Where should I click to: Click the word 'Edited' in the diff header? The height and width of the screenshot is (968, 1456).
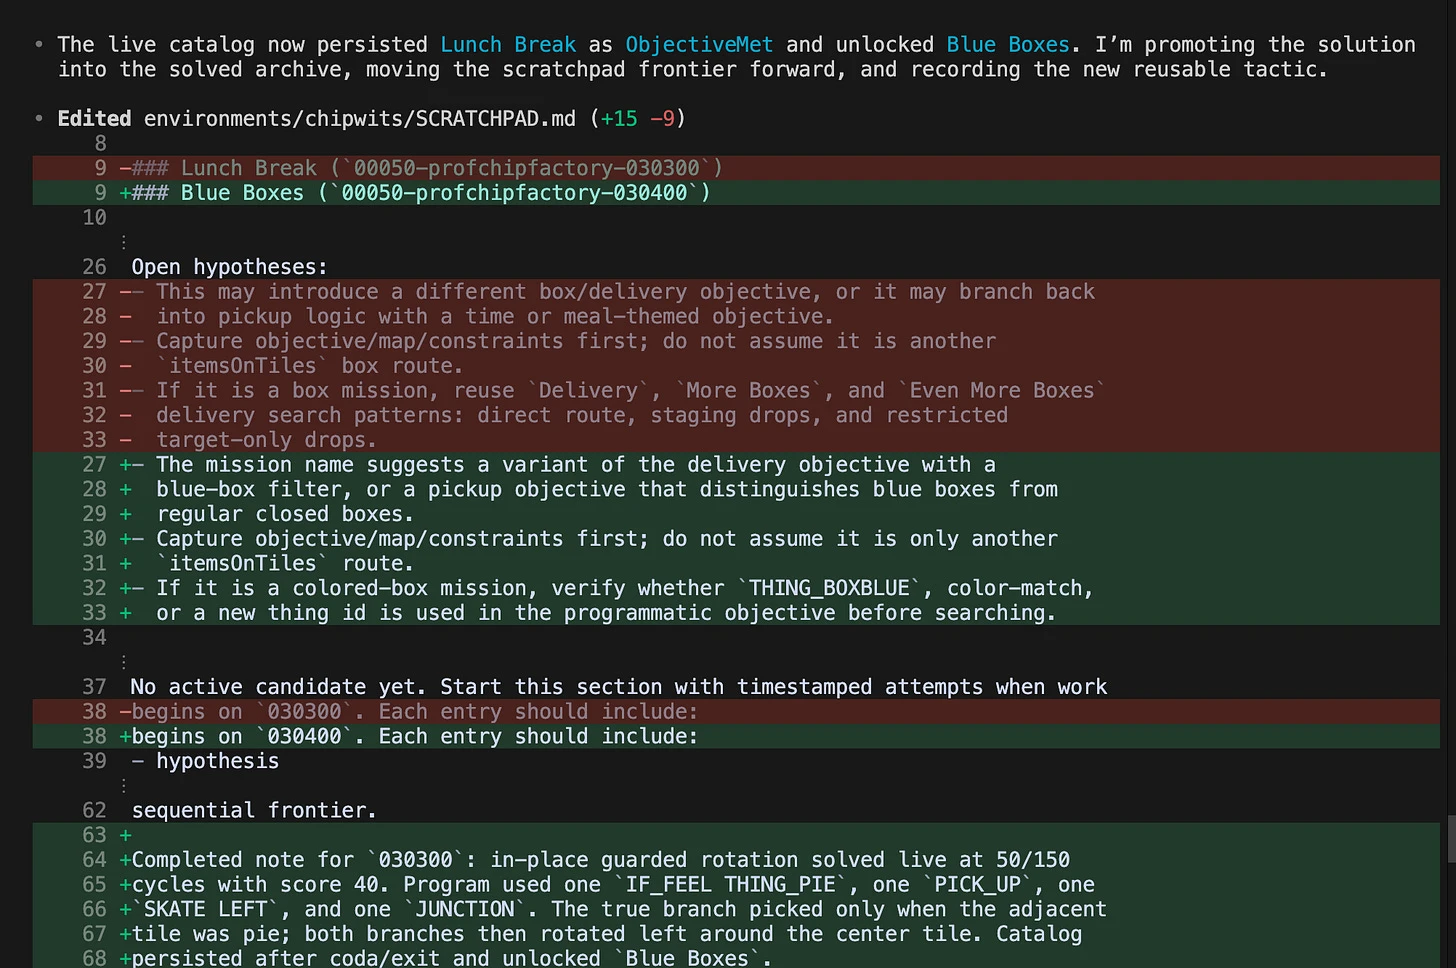point(94,119)
